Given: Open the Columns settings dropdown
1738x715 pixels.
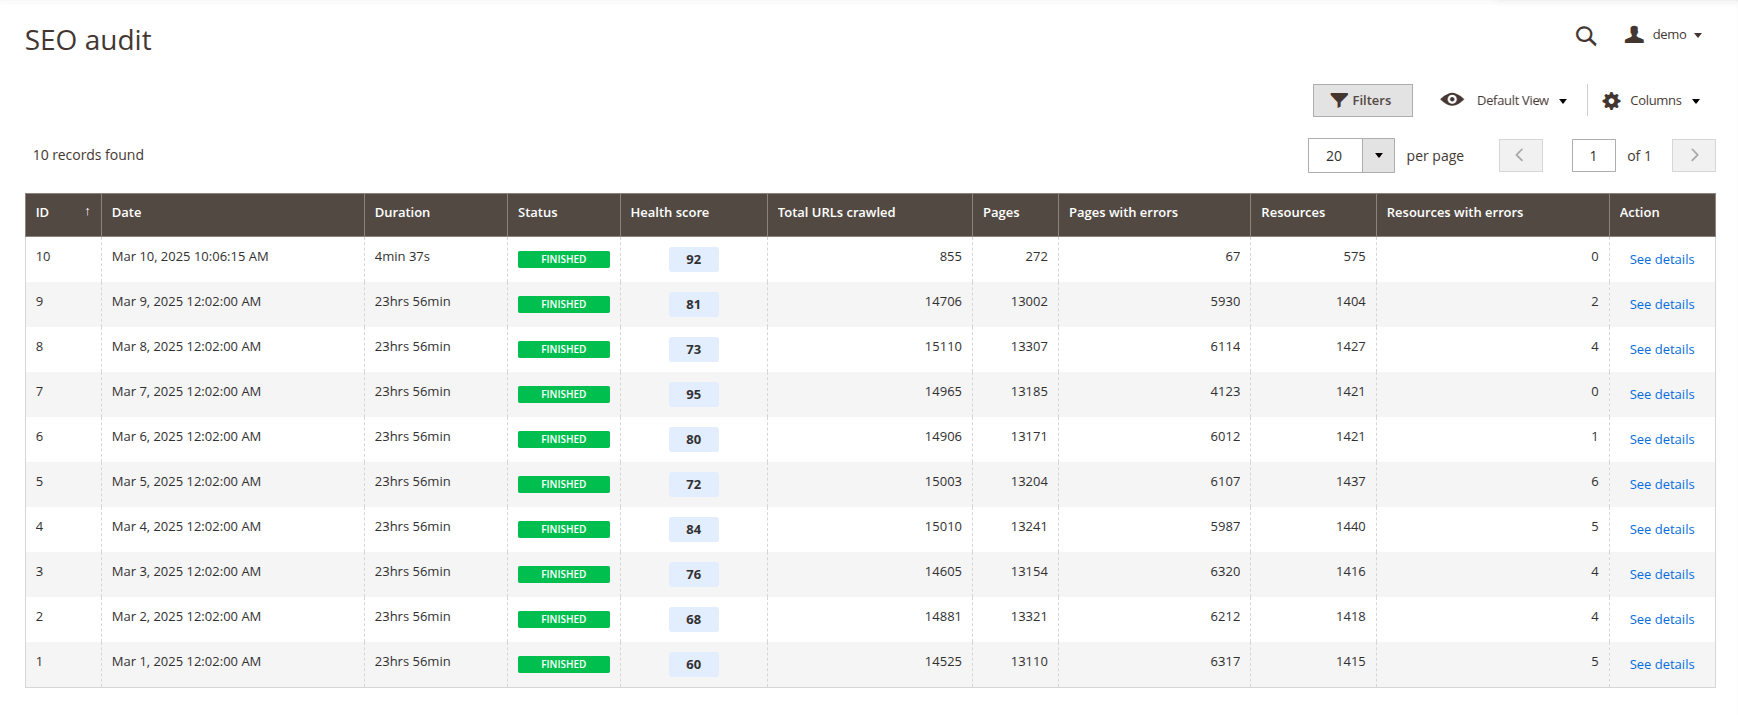Looking at the screenshot, I should pyautogui.click(x=1651, y=100).
